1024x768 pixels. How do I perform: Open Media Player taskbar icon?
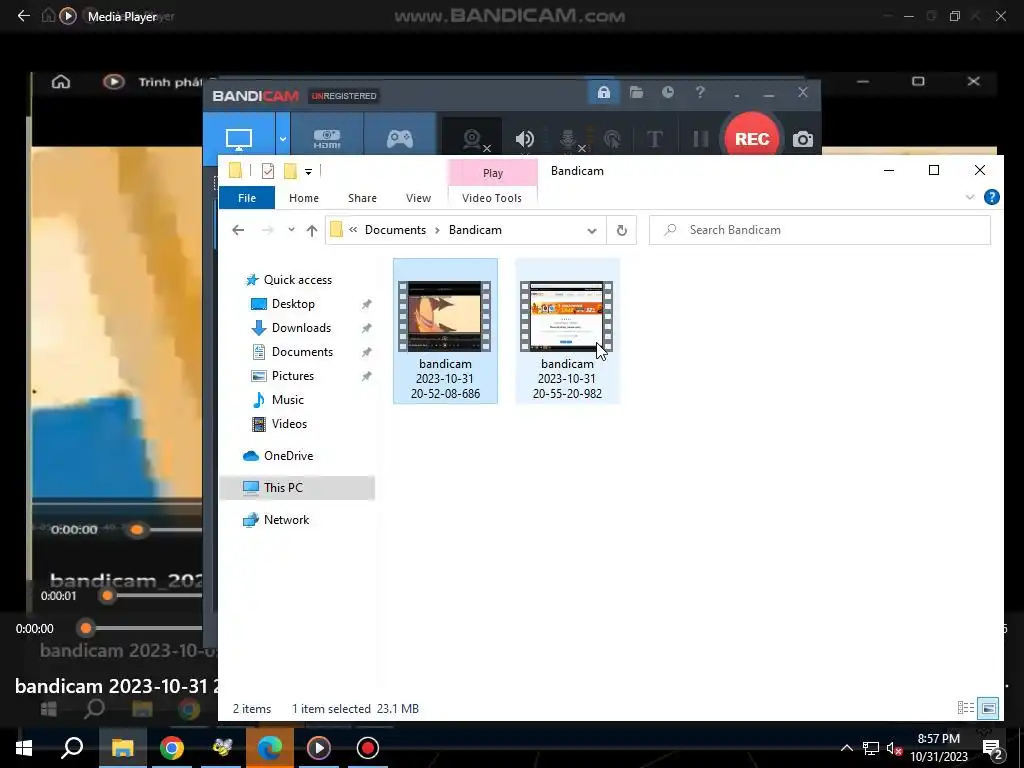pyautogui.click(x=319, y=748)
